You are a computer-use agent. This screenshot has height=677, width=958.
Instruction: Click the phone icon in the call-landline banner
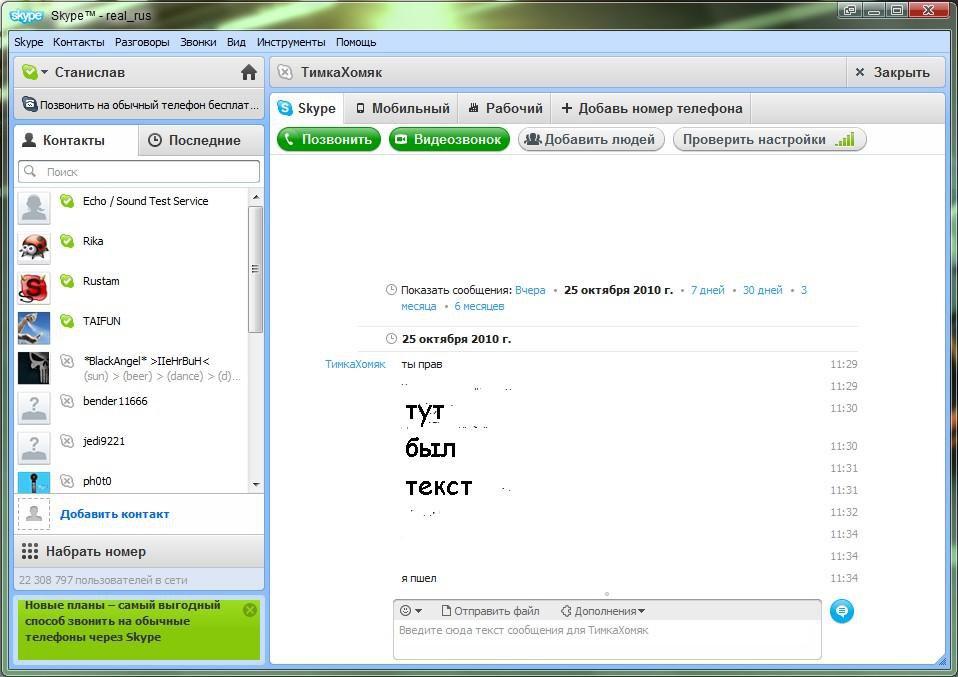[x=29, y=104]
